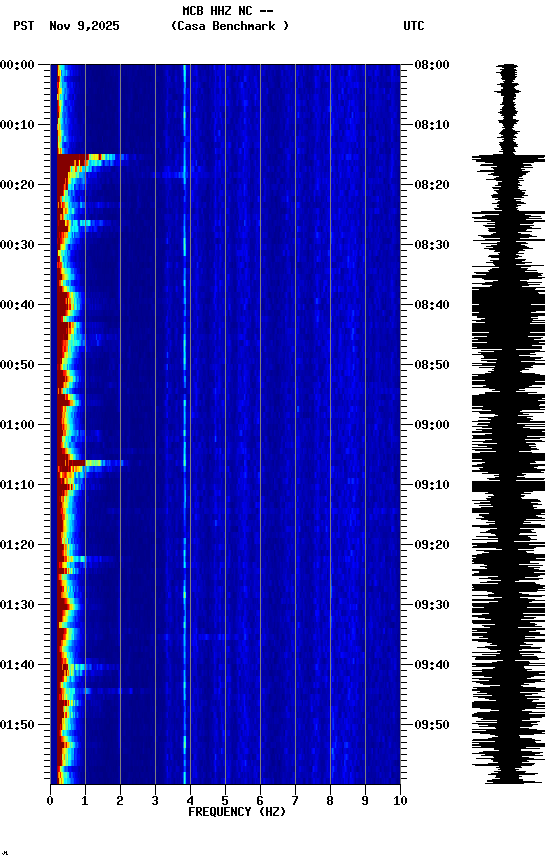Click the '00:50' PST time label
The width and height of the screenshot is (552, 864).
(17, 365)
